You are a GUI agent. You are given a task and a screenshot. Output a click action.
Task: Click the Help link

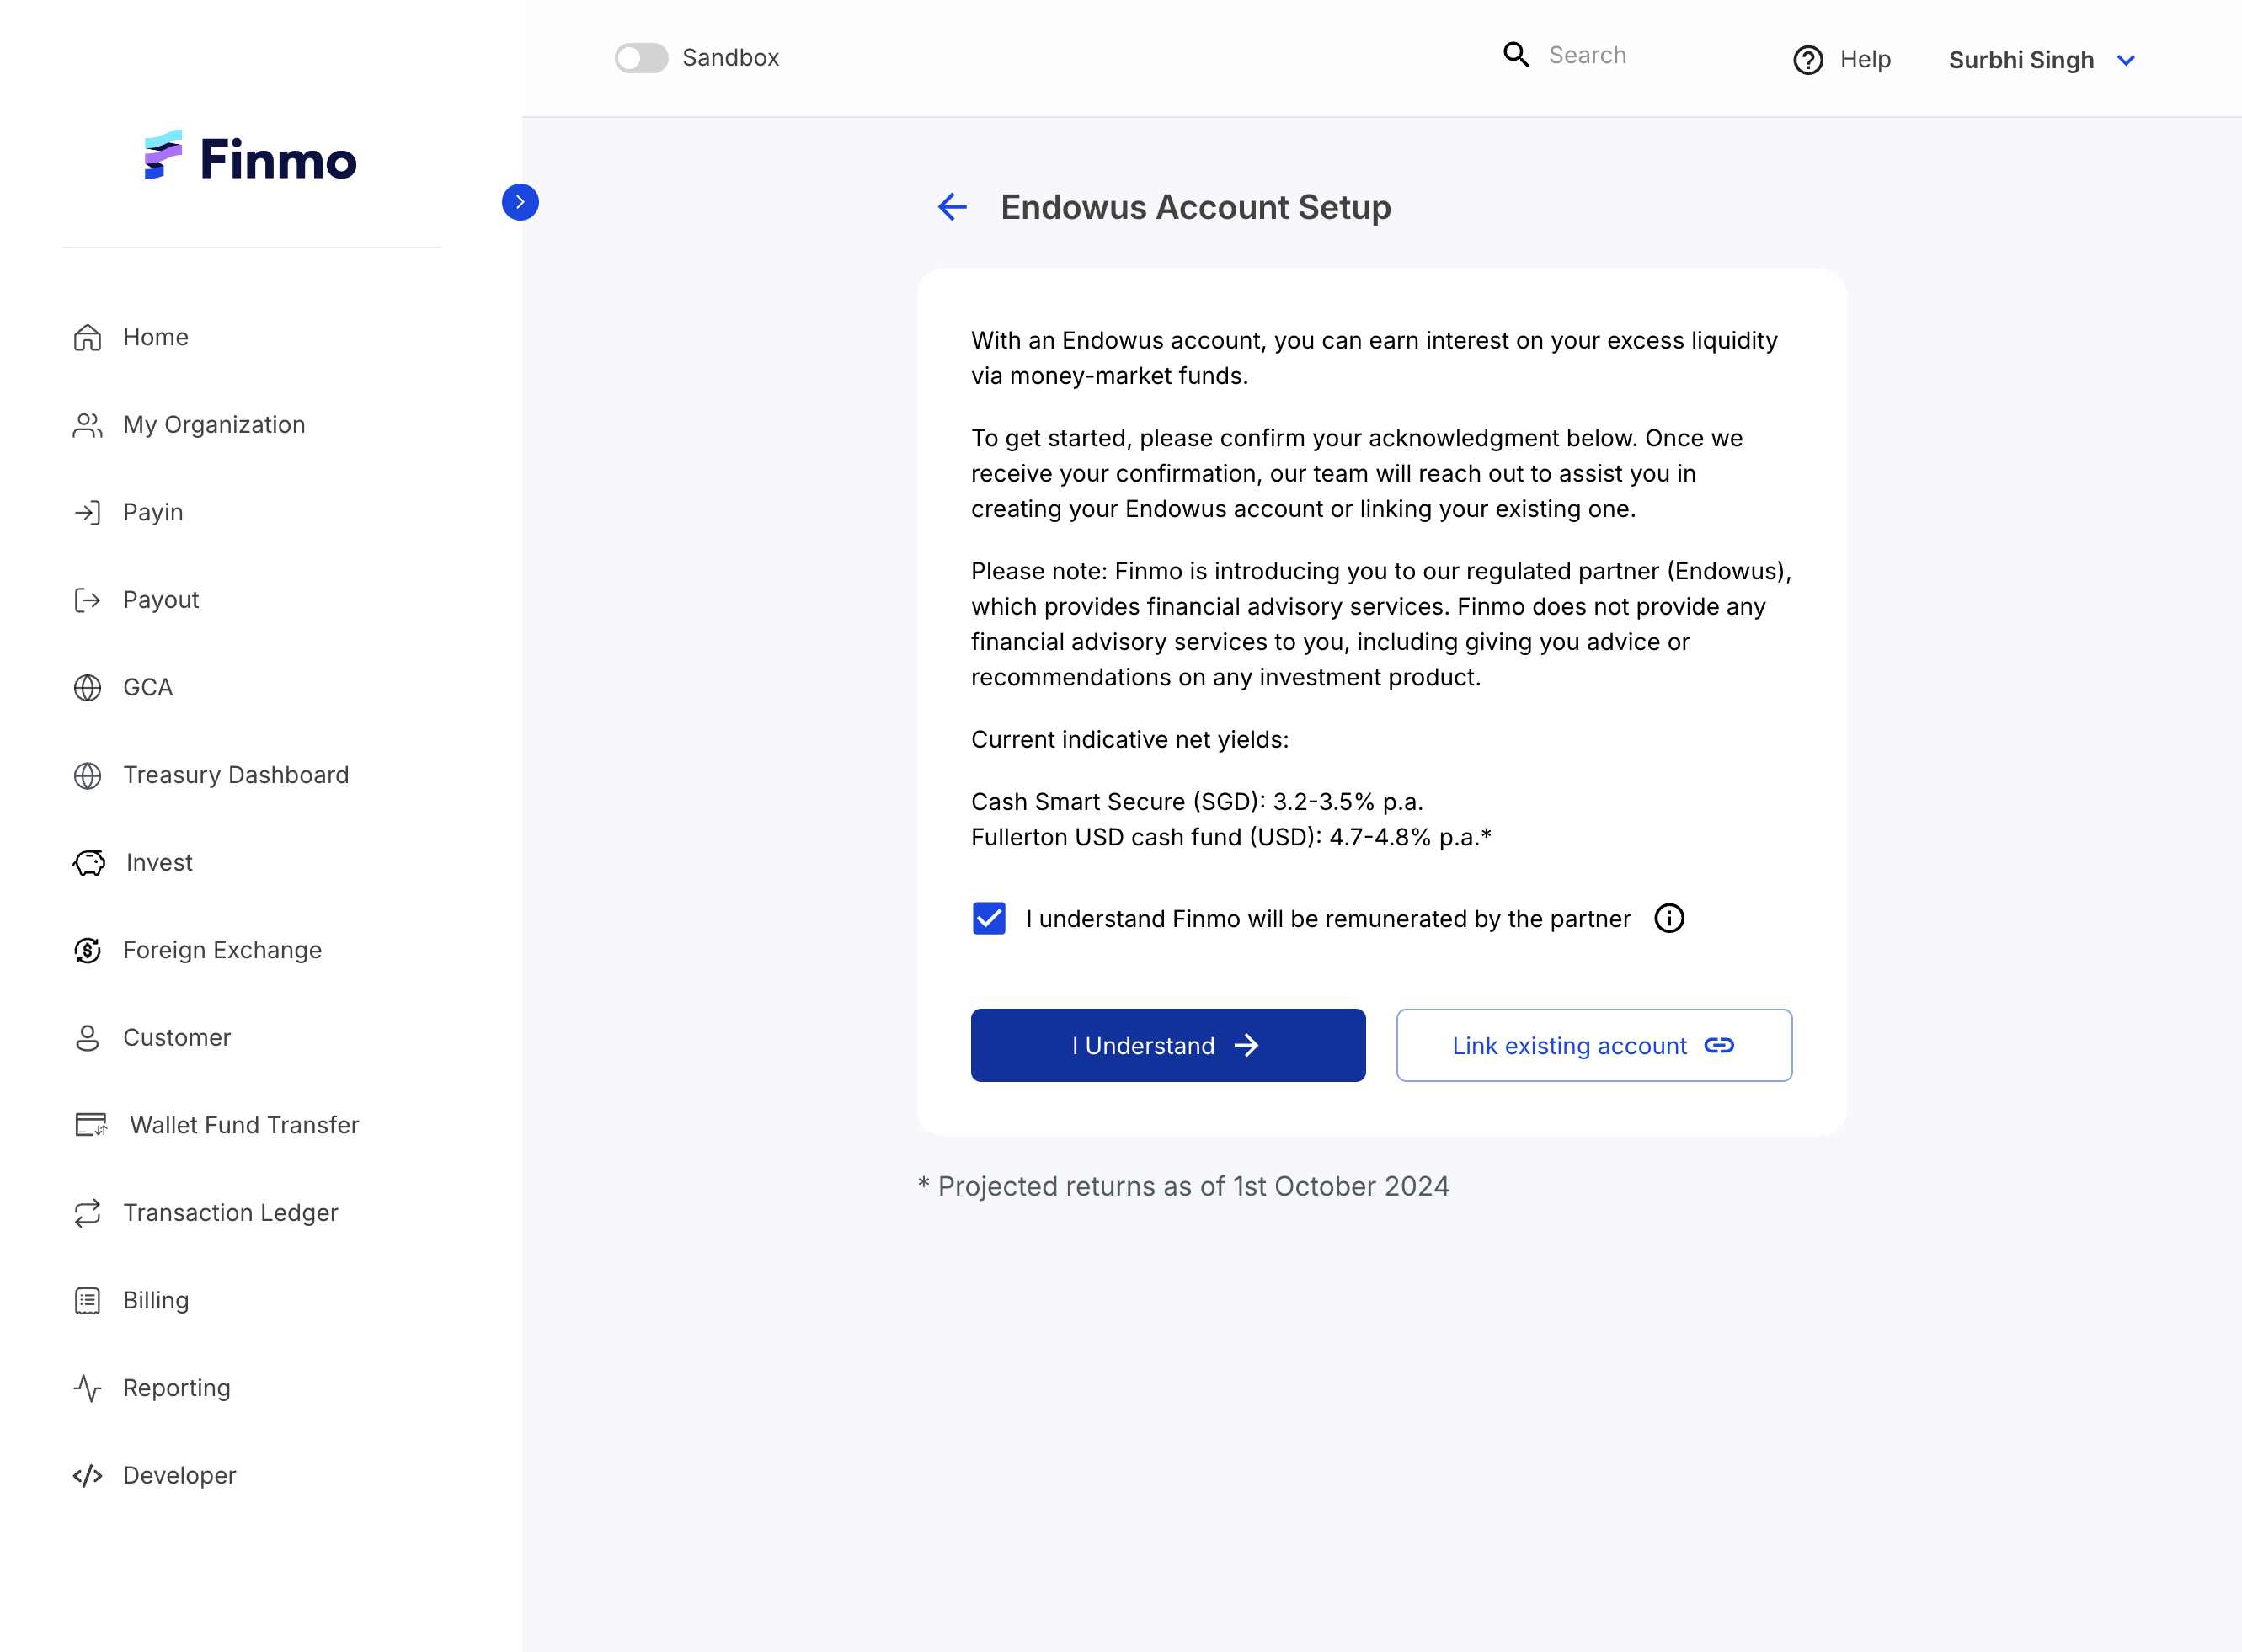pyautogui.click(x=1843, y=60)
